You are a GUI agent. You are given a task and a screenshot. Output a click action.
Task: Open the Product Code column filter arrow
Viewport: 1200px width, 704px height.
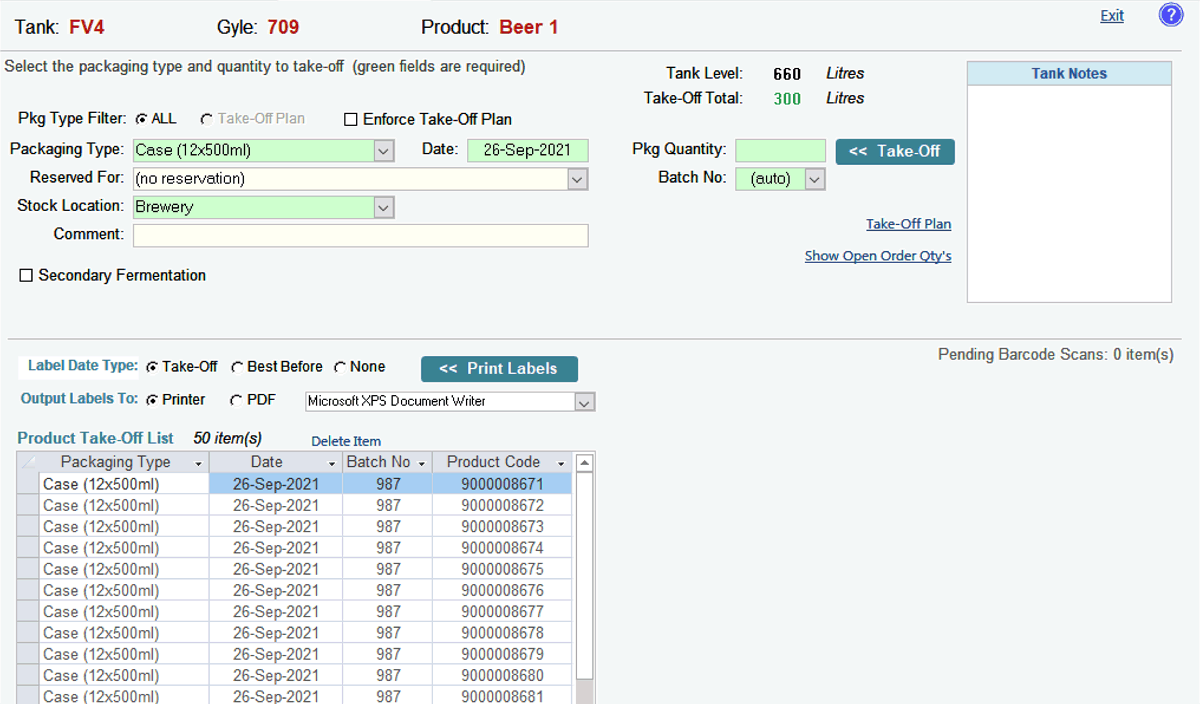tap(561, 463)
